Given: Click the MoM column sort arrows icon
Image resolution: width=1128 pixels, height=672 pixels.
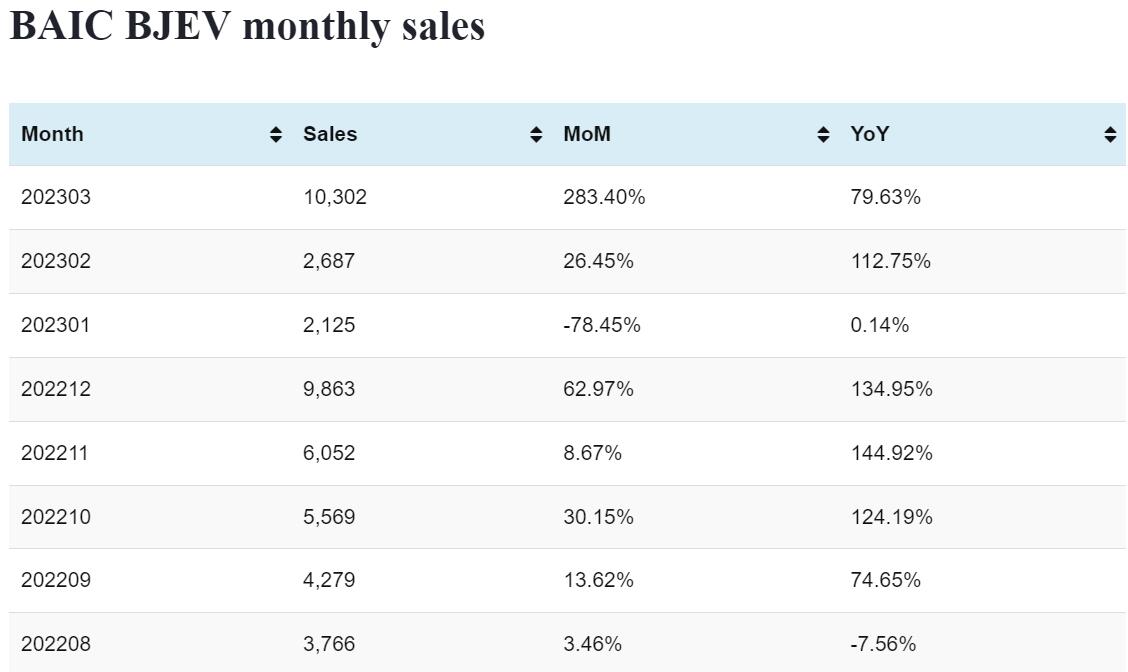Looking at the screenshot, I should [823, 135].
